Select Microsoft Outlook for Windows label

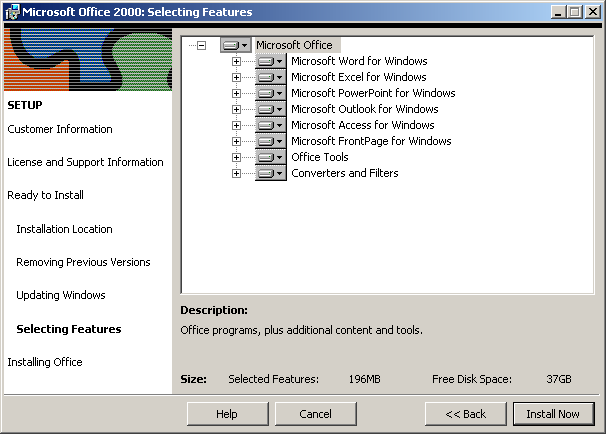[364, 109]
